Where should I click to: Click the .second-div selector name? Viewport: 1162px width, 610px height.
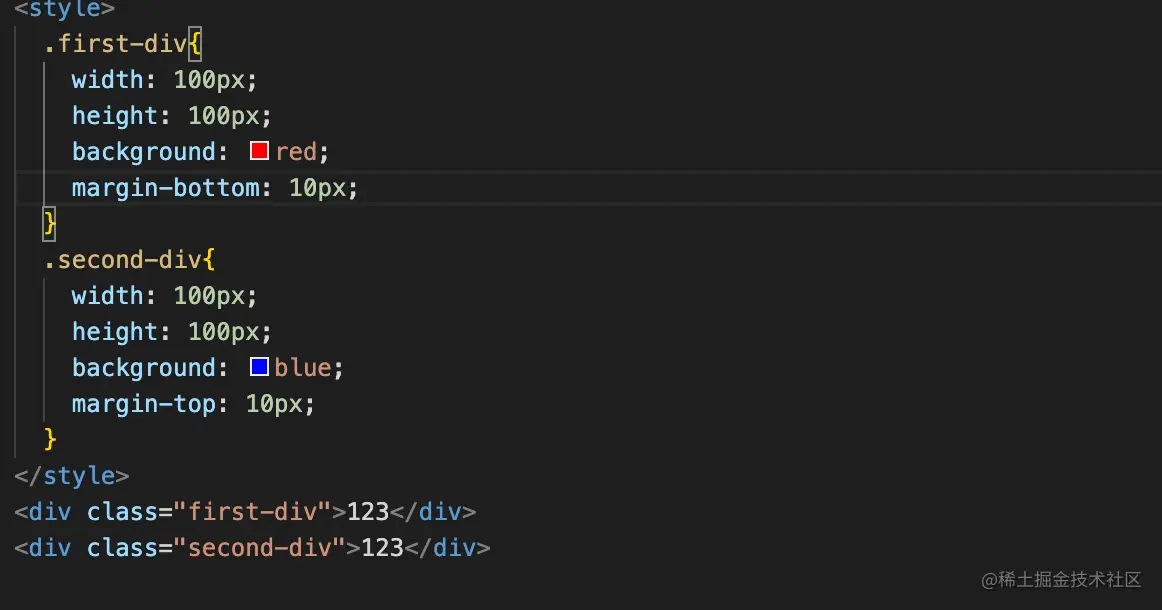click(122, 260)
